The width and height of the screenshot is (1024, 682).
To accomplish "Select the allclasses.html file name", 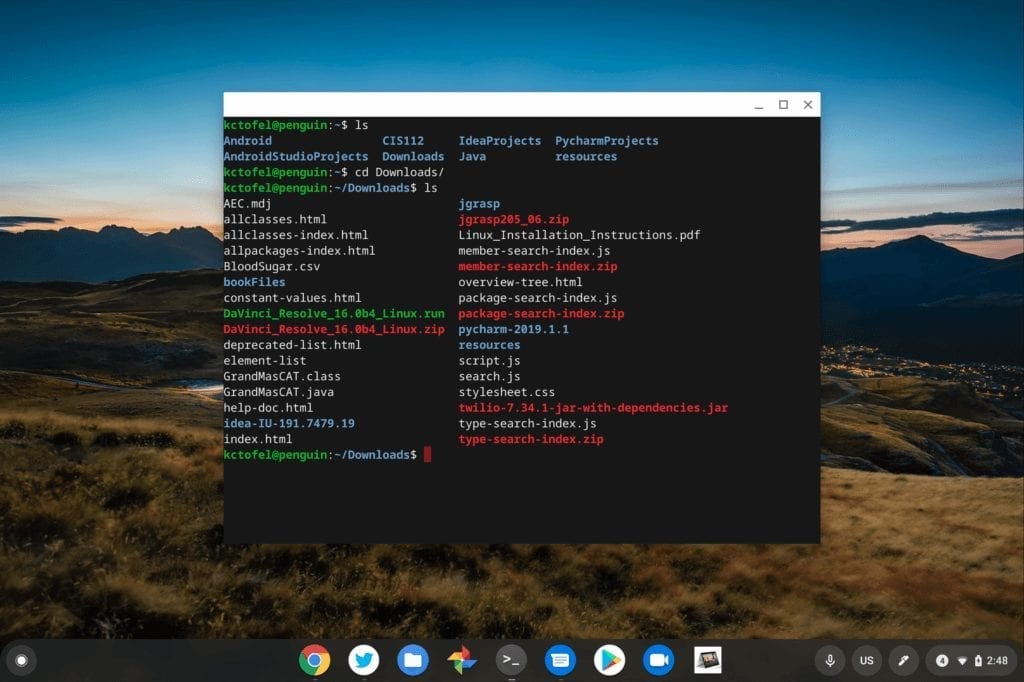I will tap(275, 219).
